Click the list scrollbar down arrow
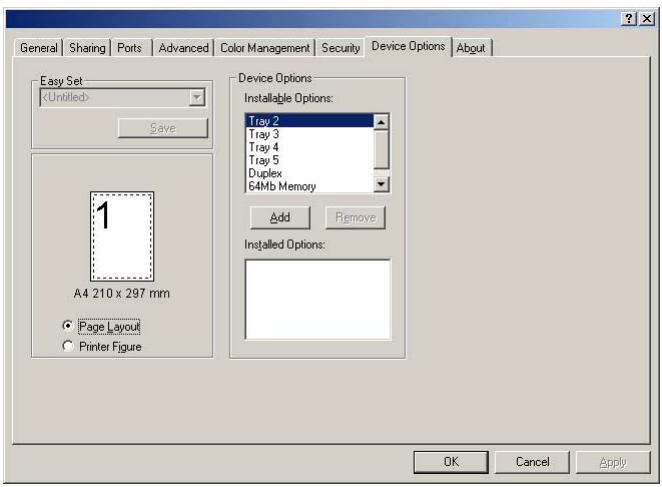 (x=381, y=184)
